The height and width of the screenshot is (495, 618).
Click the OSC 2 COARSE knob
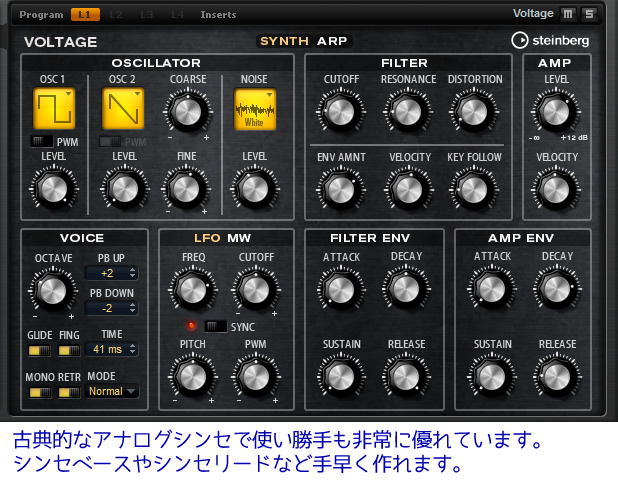click(188, 112)
